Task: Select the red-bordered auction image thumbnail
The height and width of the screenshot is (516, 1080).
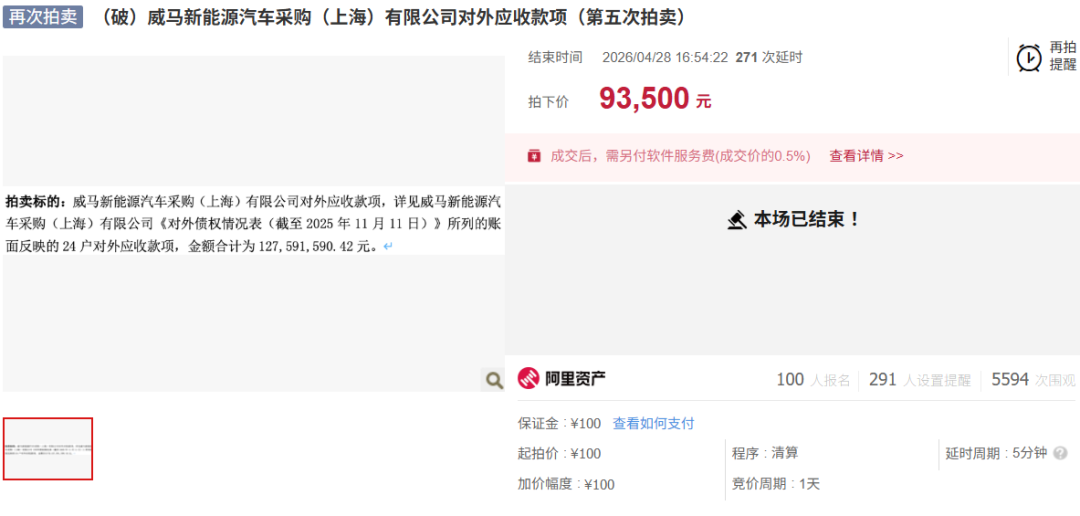Action: tap(48, 448)
